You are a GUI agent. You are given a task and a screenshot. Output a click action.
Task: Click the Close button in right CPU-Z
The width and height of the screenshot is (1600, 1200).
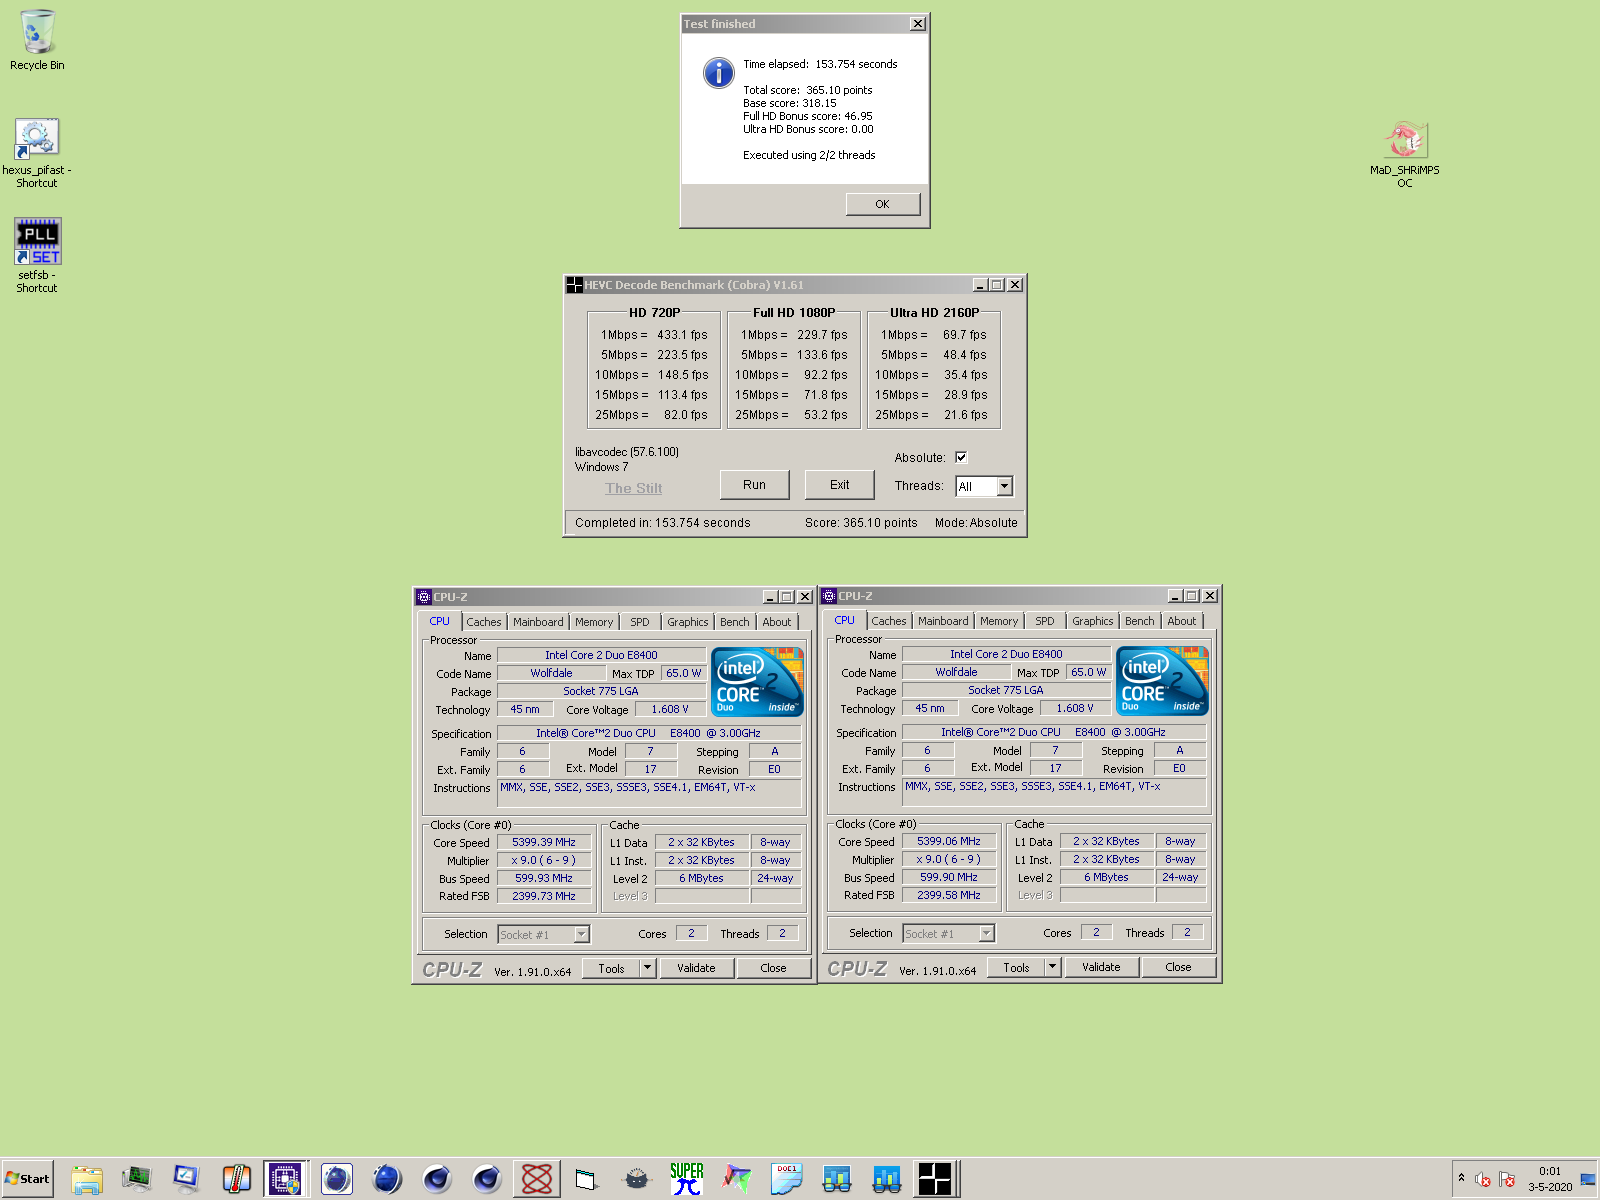[x=1178, y=967]
